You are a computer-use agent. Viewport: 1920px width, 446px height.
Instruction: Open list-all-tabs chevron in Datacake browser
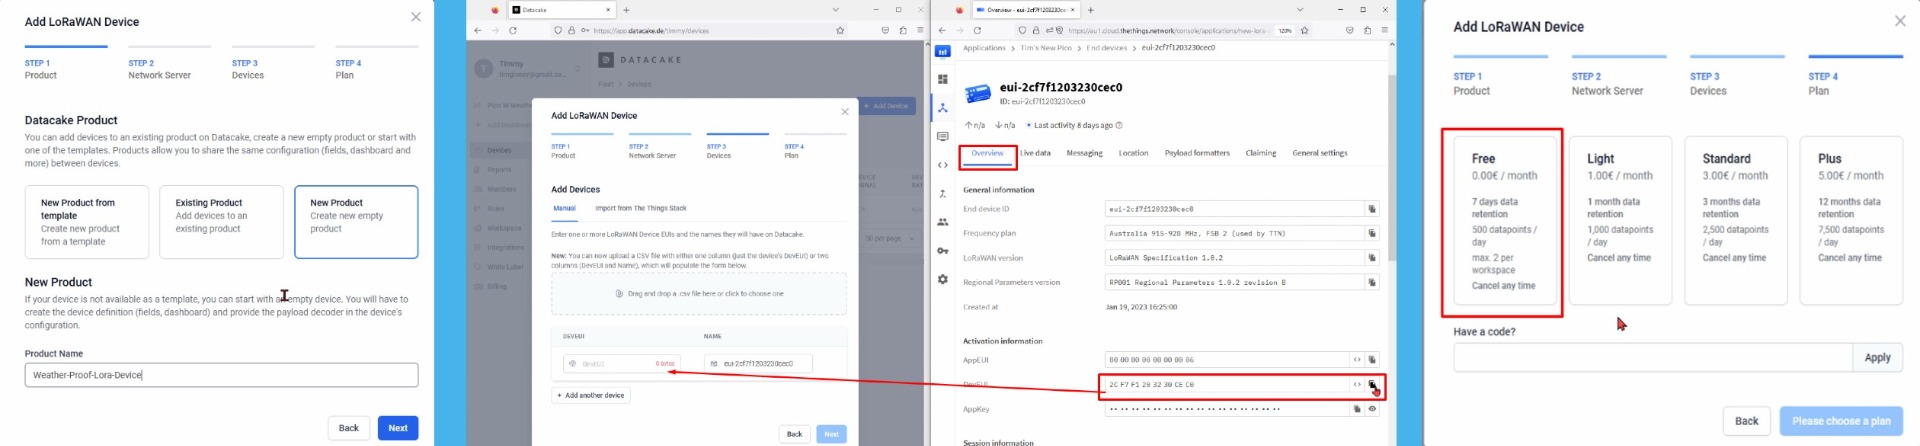coord(836,10)
